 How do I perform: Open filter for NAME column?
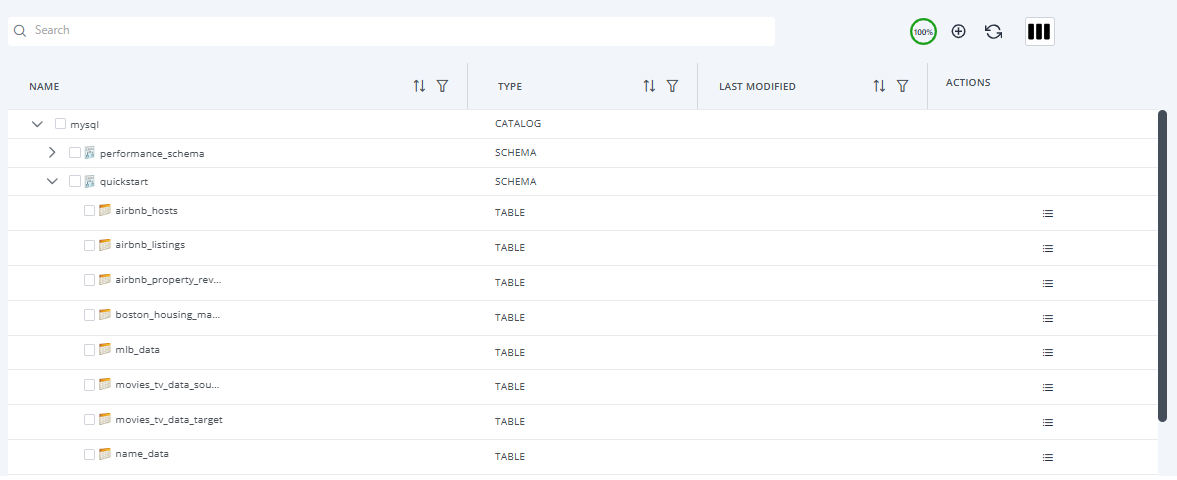[442, 86]
